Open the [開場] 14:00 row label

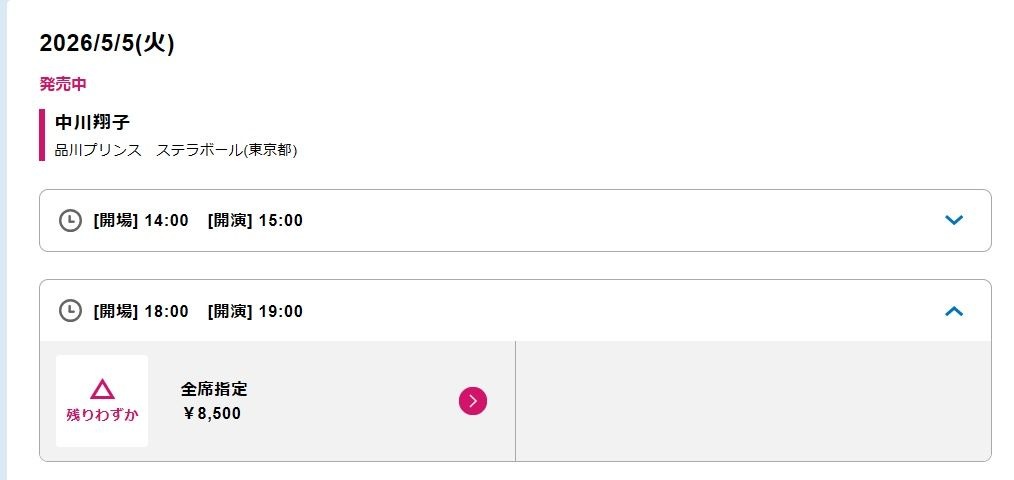coord(141,220)
